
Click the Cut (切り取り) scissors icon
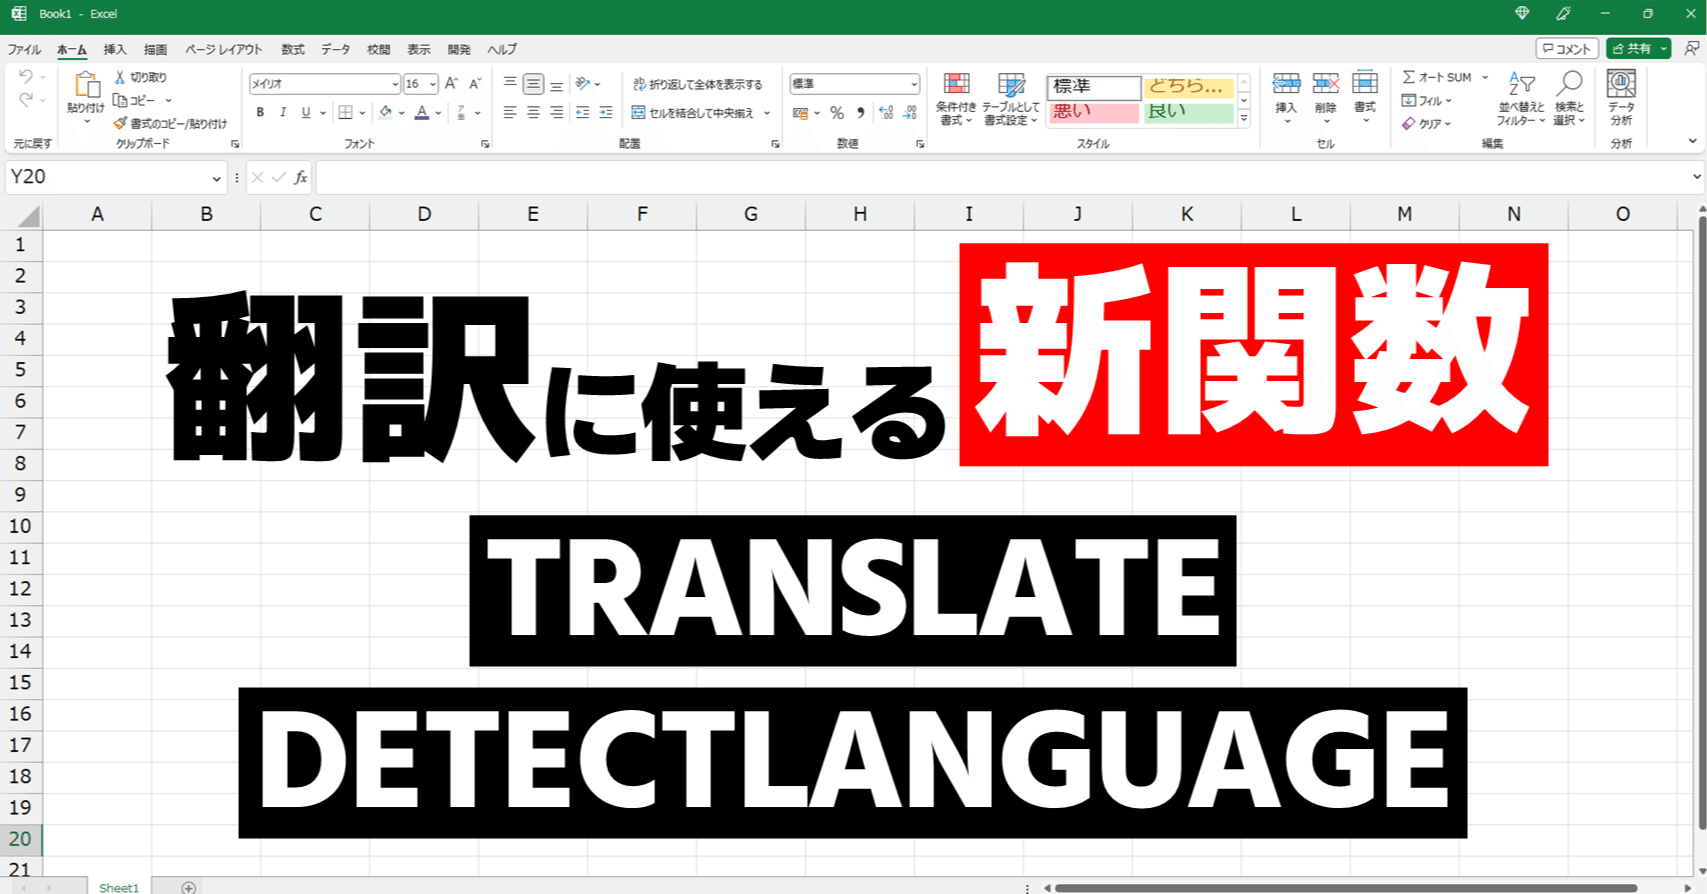click(x=119, y=77)
